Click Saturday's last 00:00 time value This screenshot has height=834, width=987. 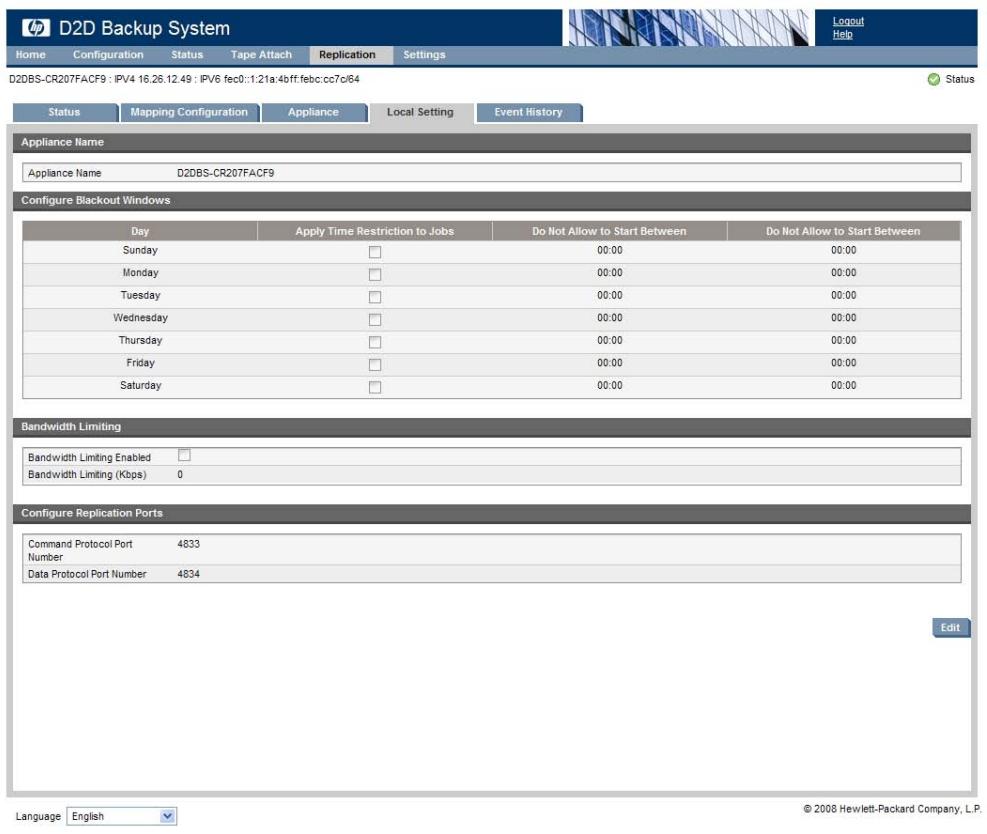(843, 385)
